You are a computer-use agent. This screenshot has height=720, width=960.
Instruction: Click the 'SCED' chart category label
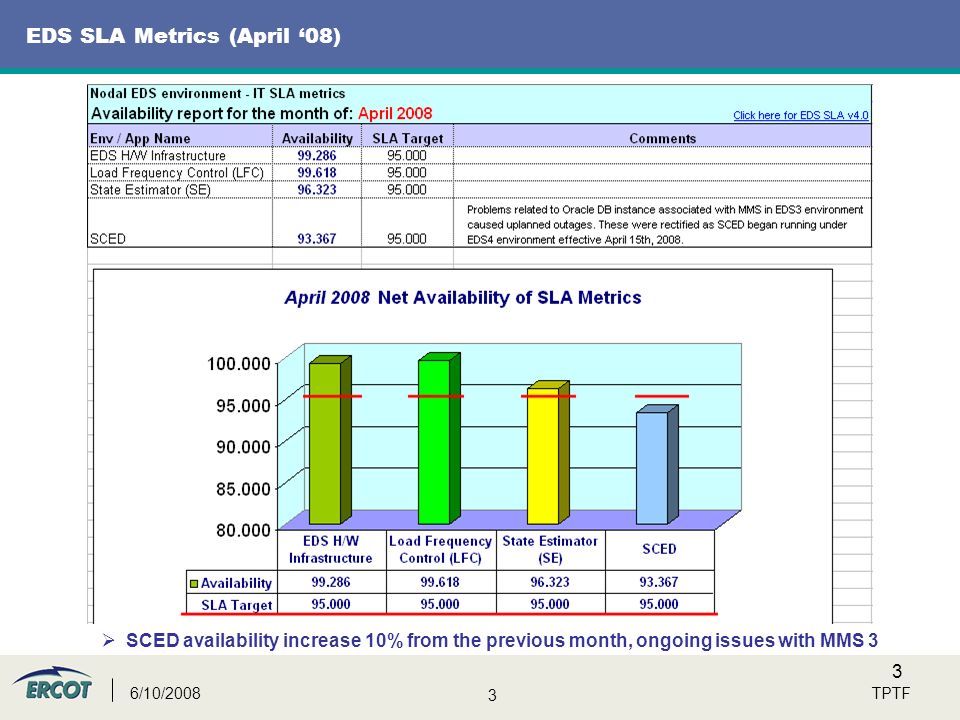(x=659, y=549)
